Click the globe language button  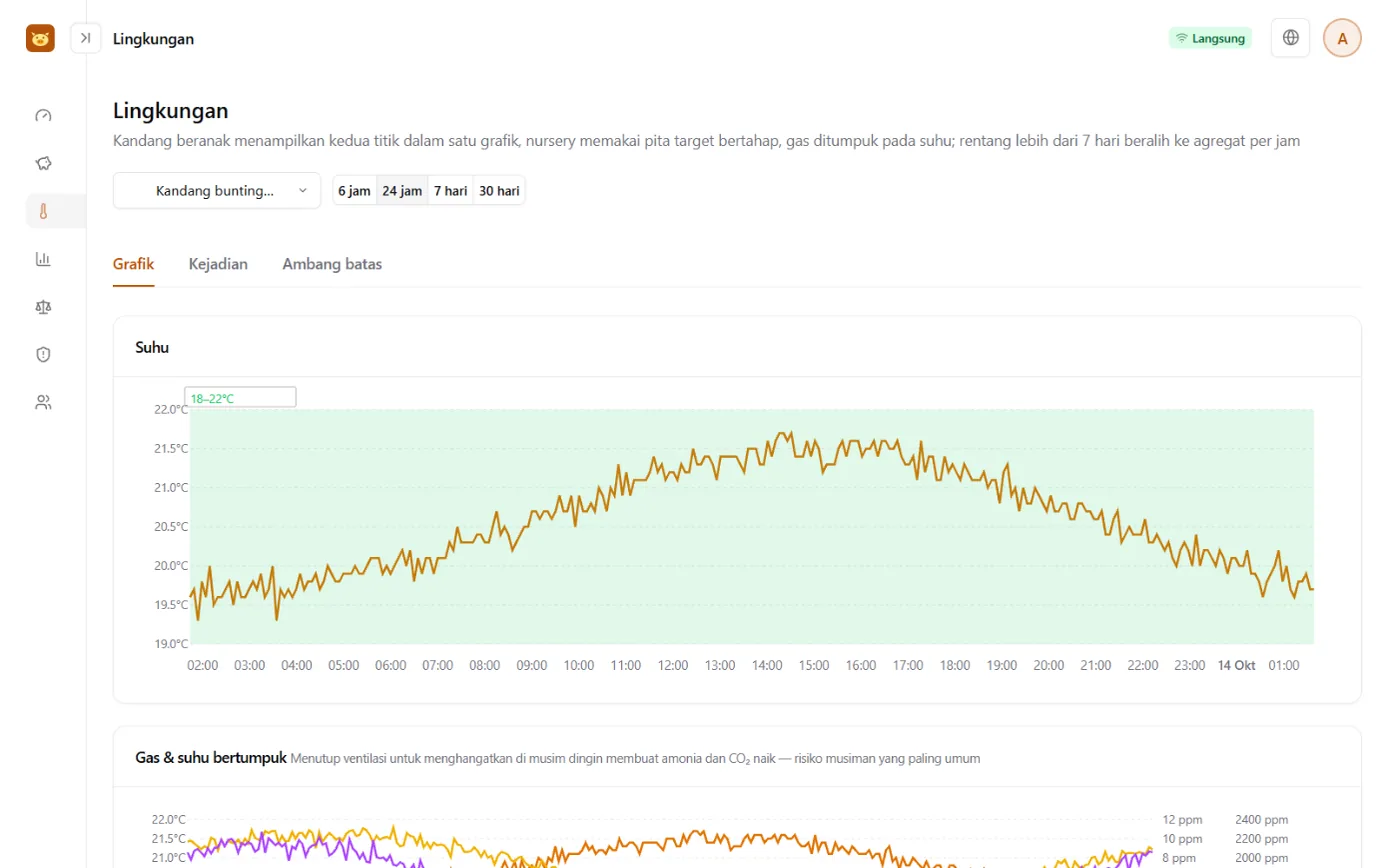(1290, 38)
